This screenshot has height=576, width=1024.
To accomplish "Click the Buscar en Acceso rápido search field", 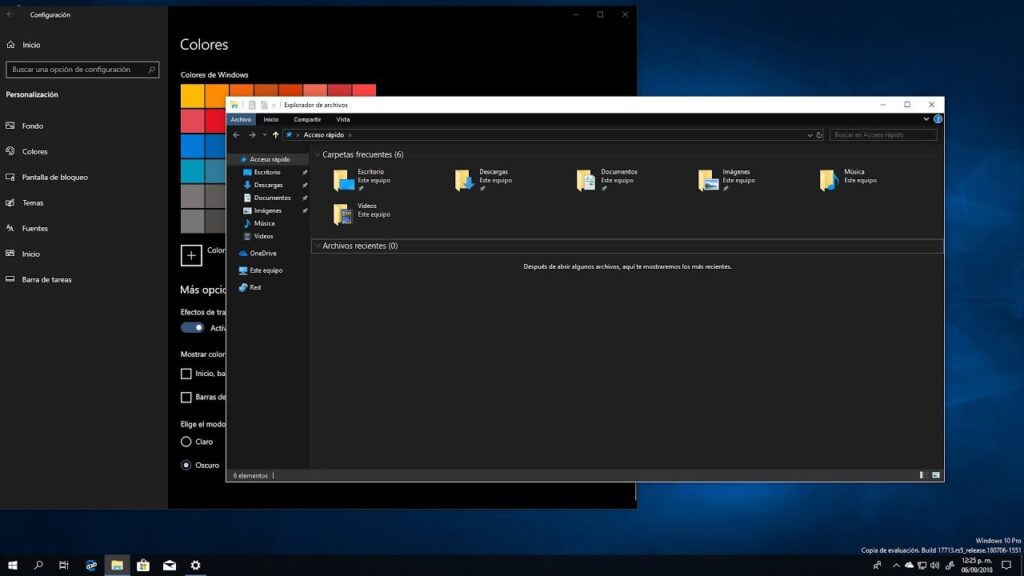I will coord(880,135).
